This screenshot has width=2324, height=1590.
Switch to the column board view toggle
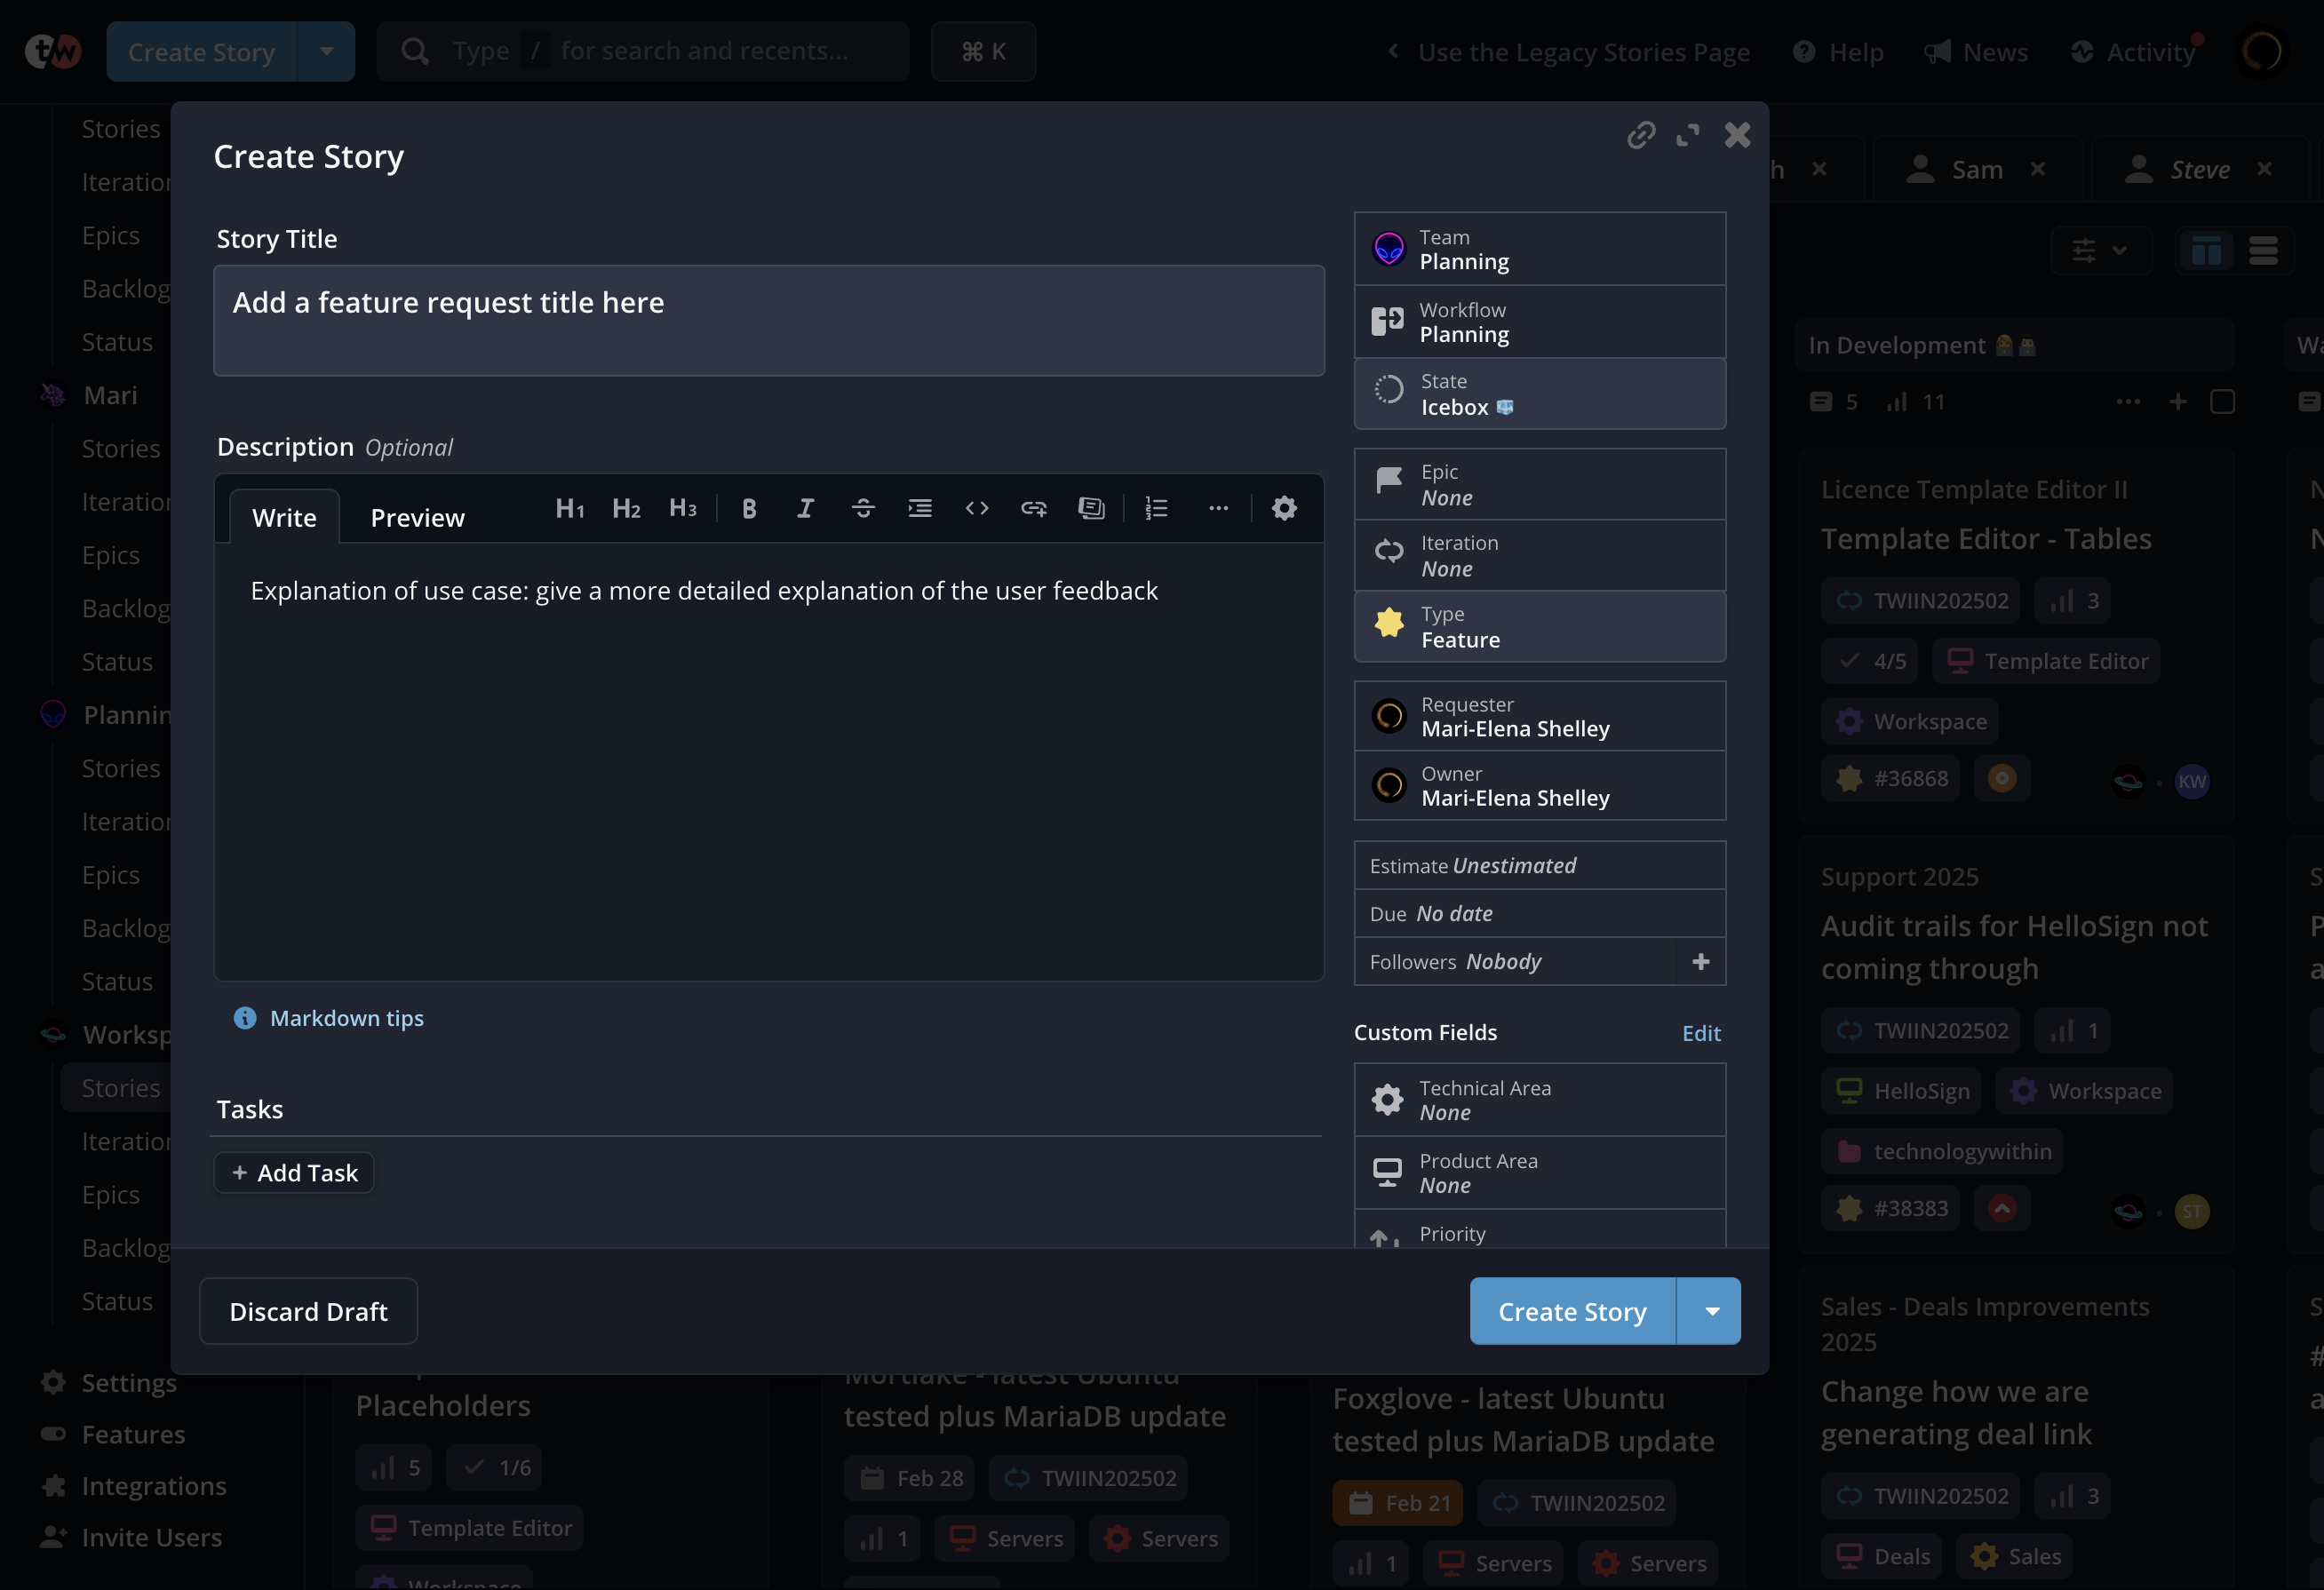tap(2206, 250)
